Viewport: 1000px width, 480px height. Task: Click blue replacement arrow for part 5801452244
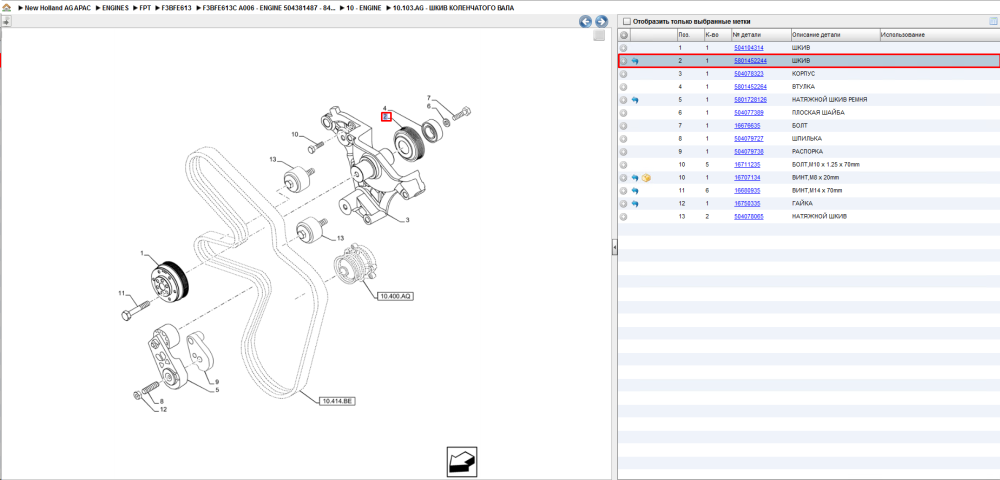635,61
